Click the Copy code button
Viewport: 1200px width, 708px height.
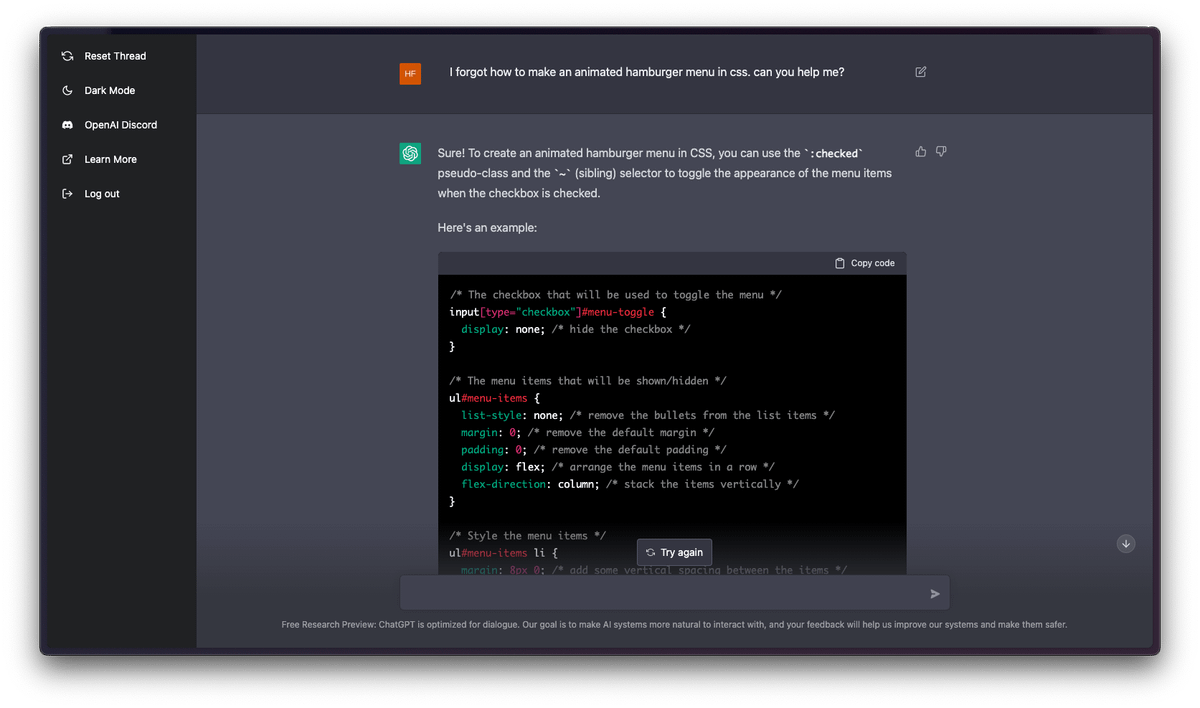865,263
